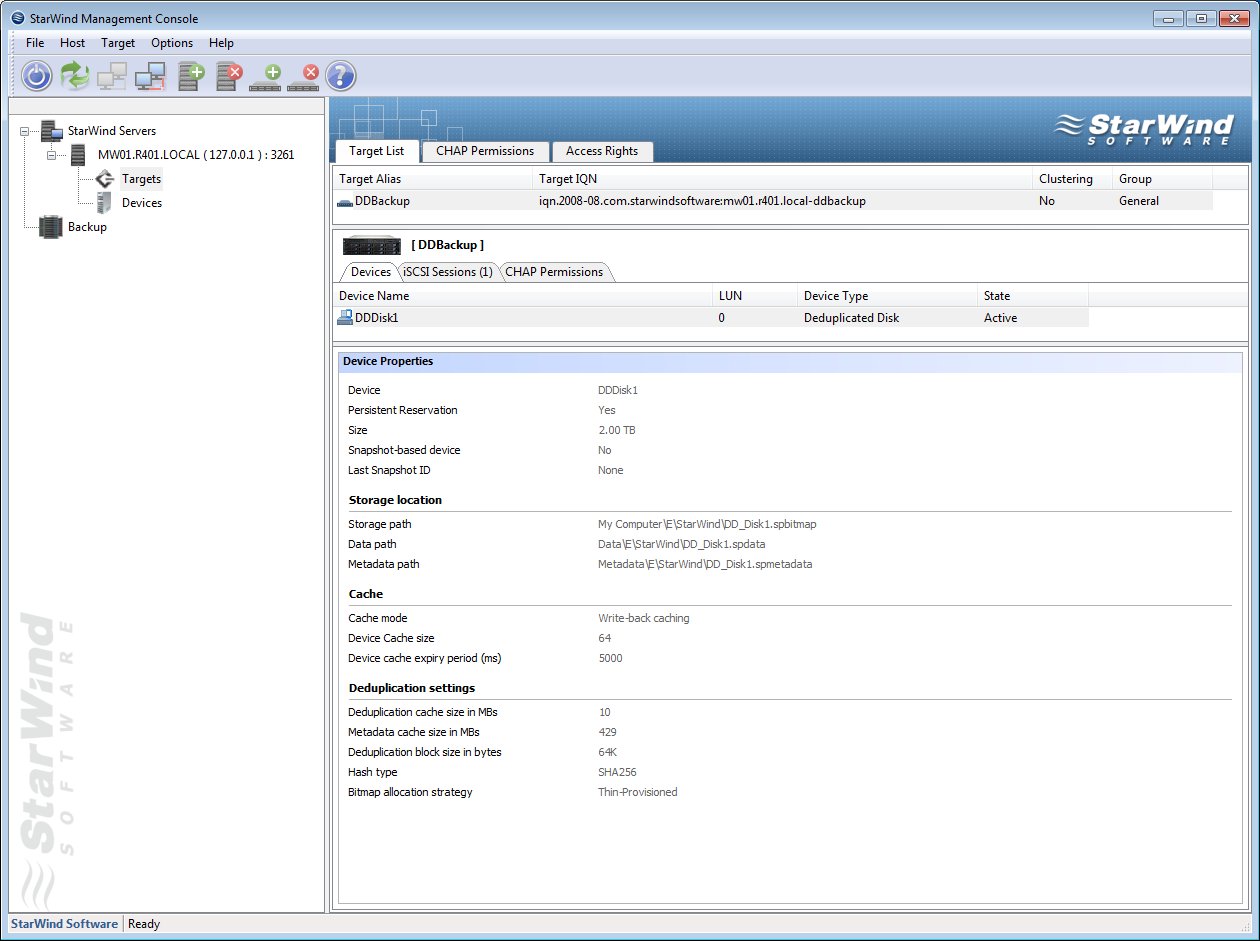Click the DDBackup target row icon
Viewport: 1260px width, 941px height.
345,201
